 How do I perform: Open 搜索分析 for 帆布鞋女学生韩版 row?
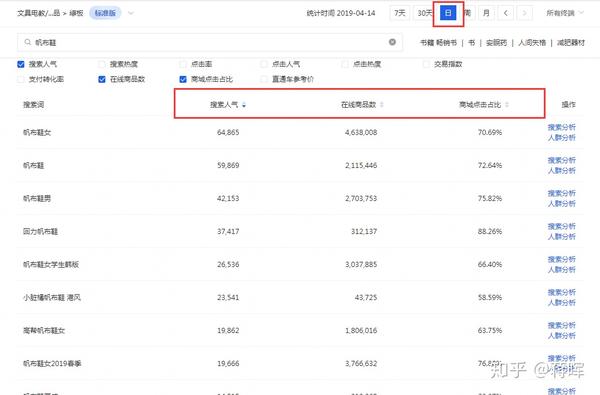(561, 259)
